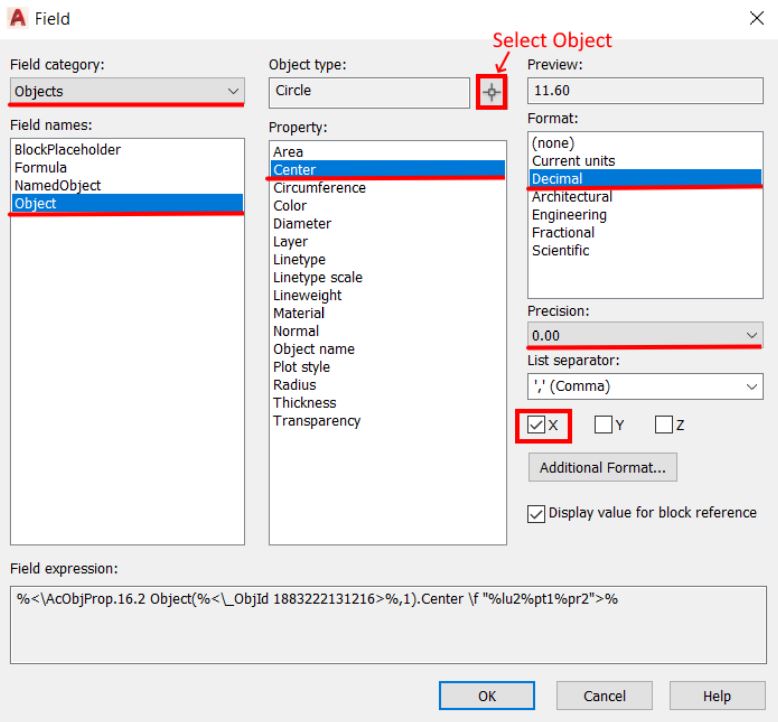778x722 pixels.
Task: Select the Linetype scale property
Action: 388,277
